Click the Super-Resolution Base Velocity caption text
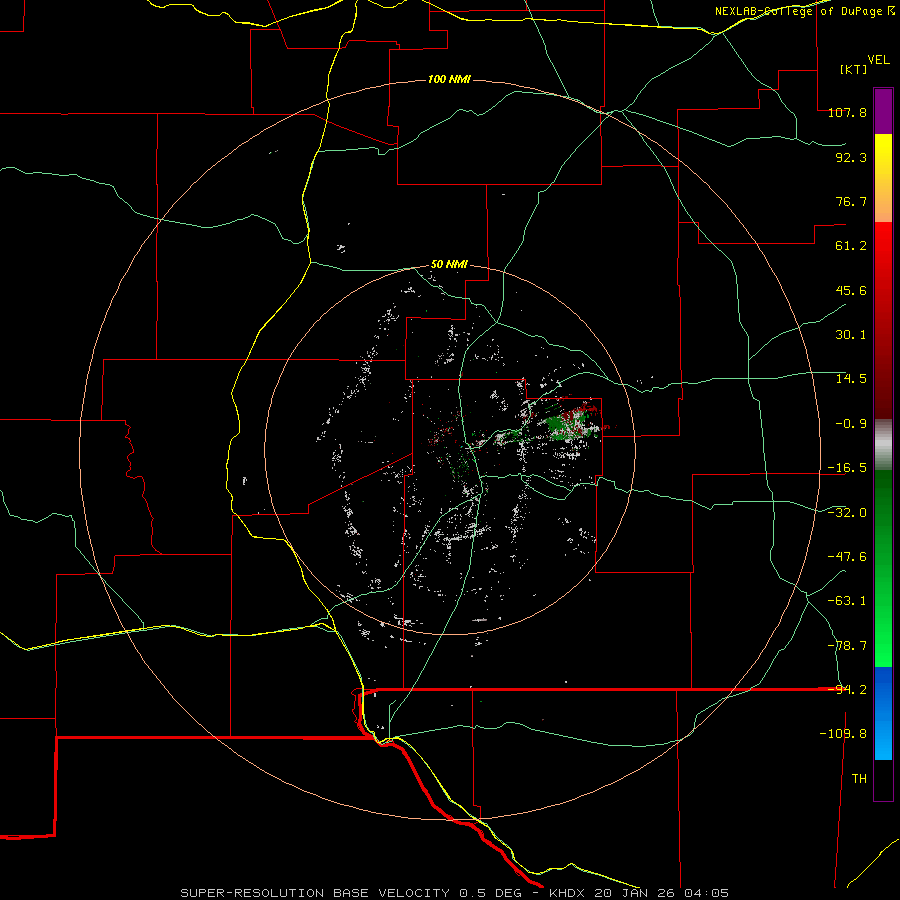The height and width of the screenshot is (900, 900). [454, 893]
